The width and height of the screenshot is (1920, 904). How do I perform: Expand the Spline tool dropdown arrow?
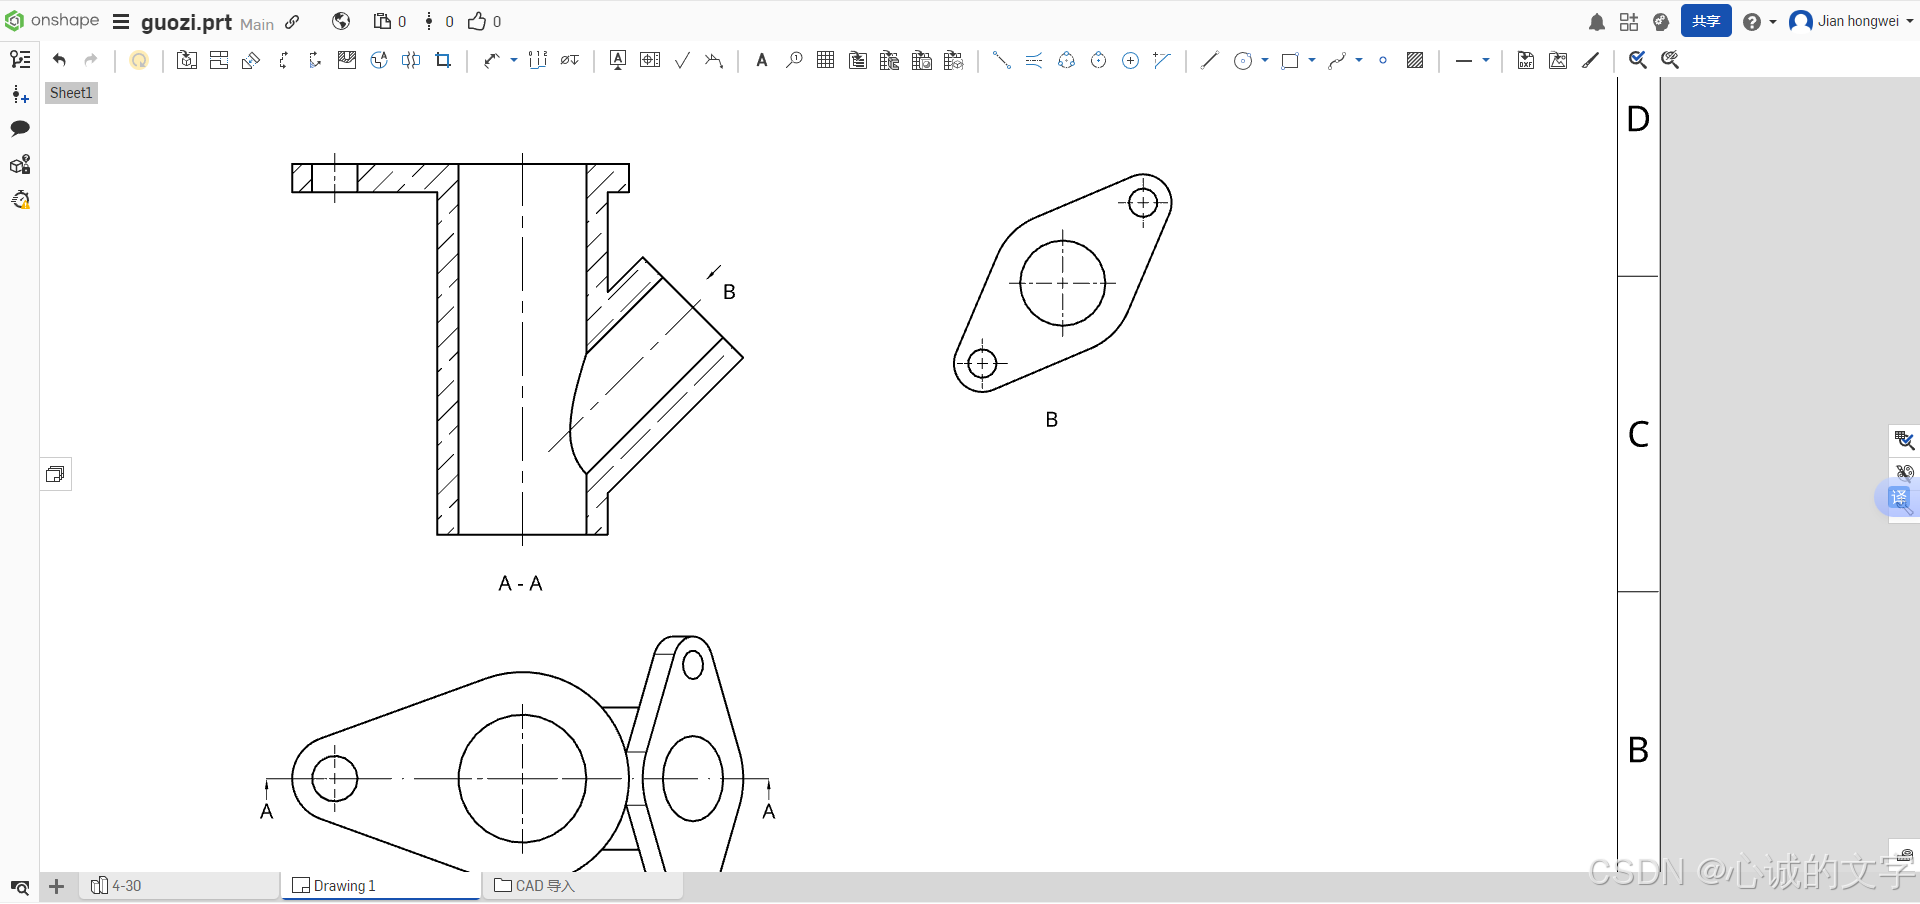click(x=1359, y=60)
